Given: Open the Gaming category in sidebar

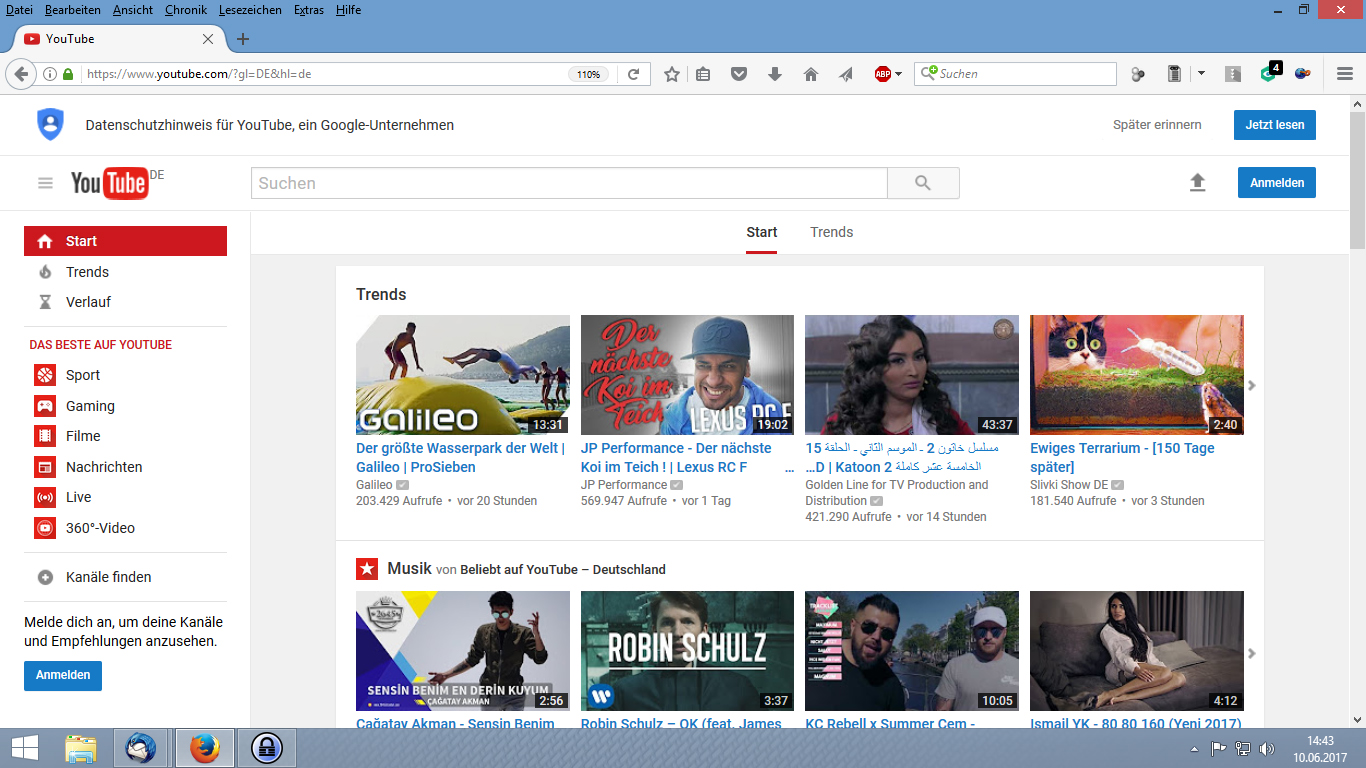Looking at the screenshot, I should 90,406.
